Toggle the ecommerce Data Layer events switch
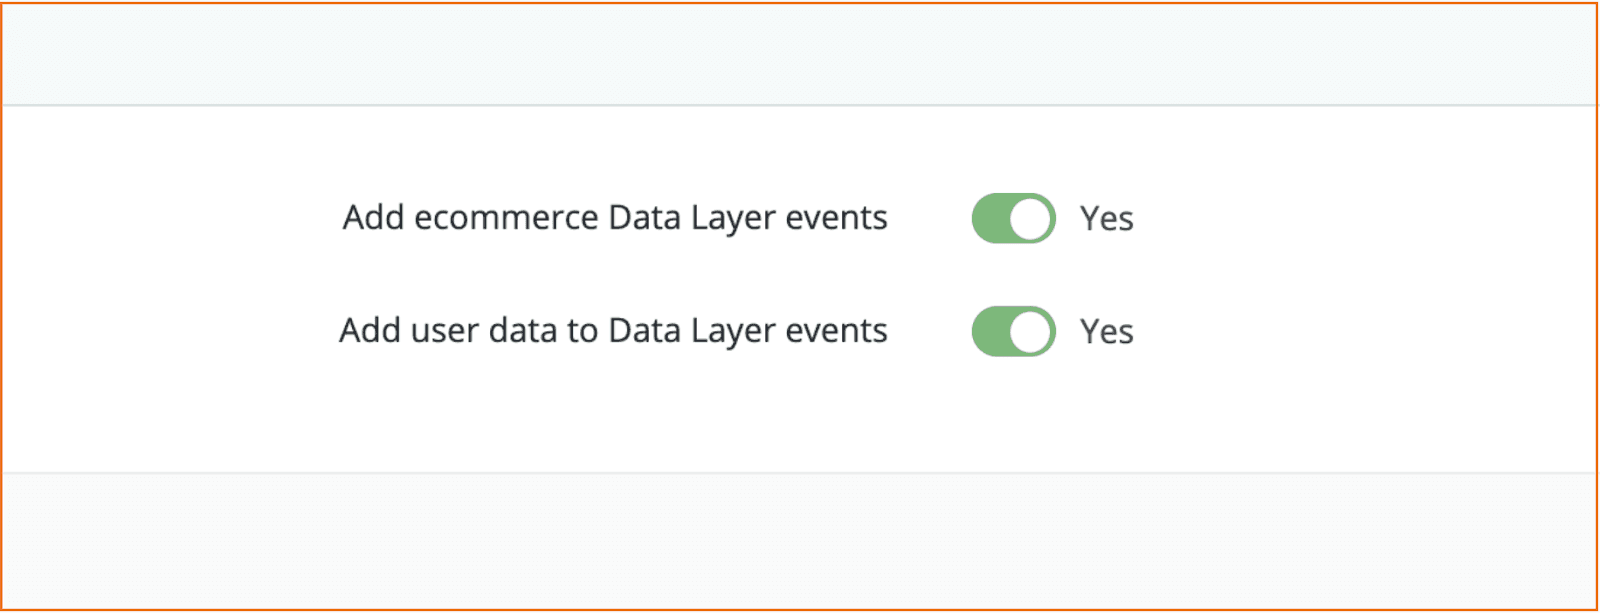The image size is (1600, 613). (1013, 218)
